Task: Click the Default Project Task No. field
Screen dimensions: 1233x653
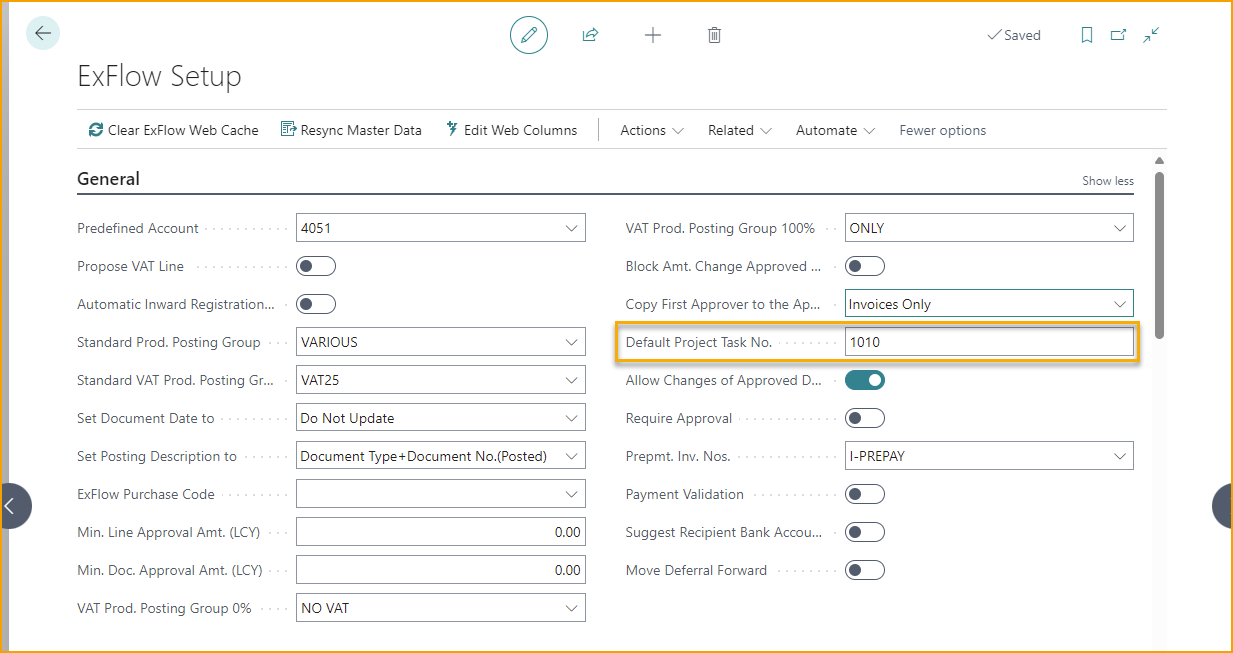Action: [988, 342]
